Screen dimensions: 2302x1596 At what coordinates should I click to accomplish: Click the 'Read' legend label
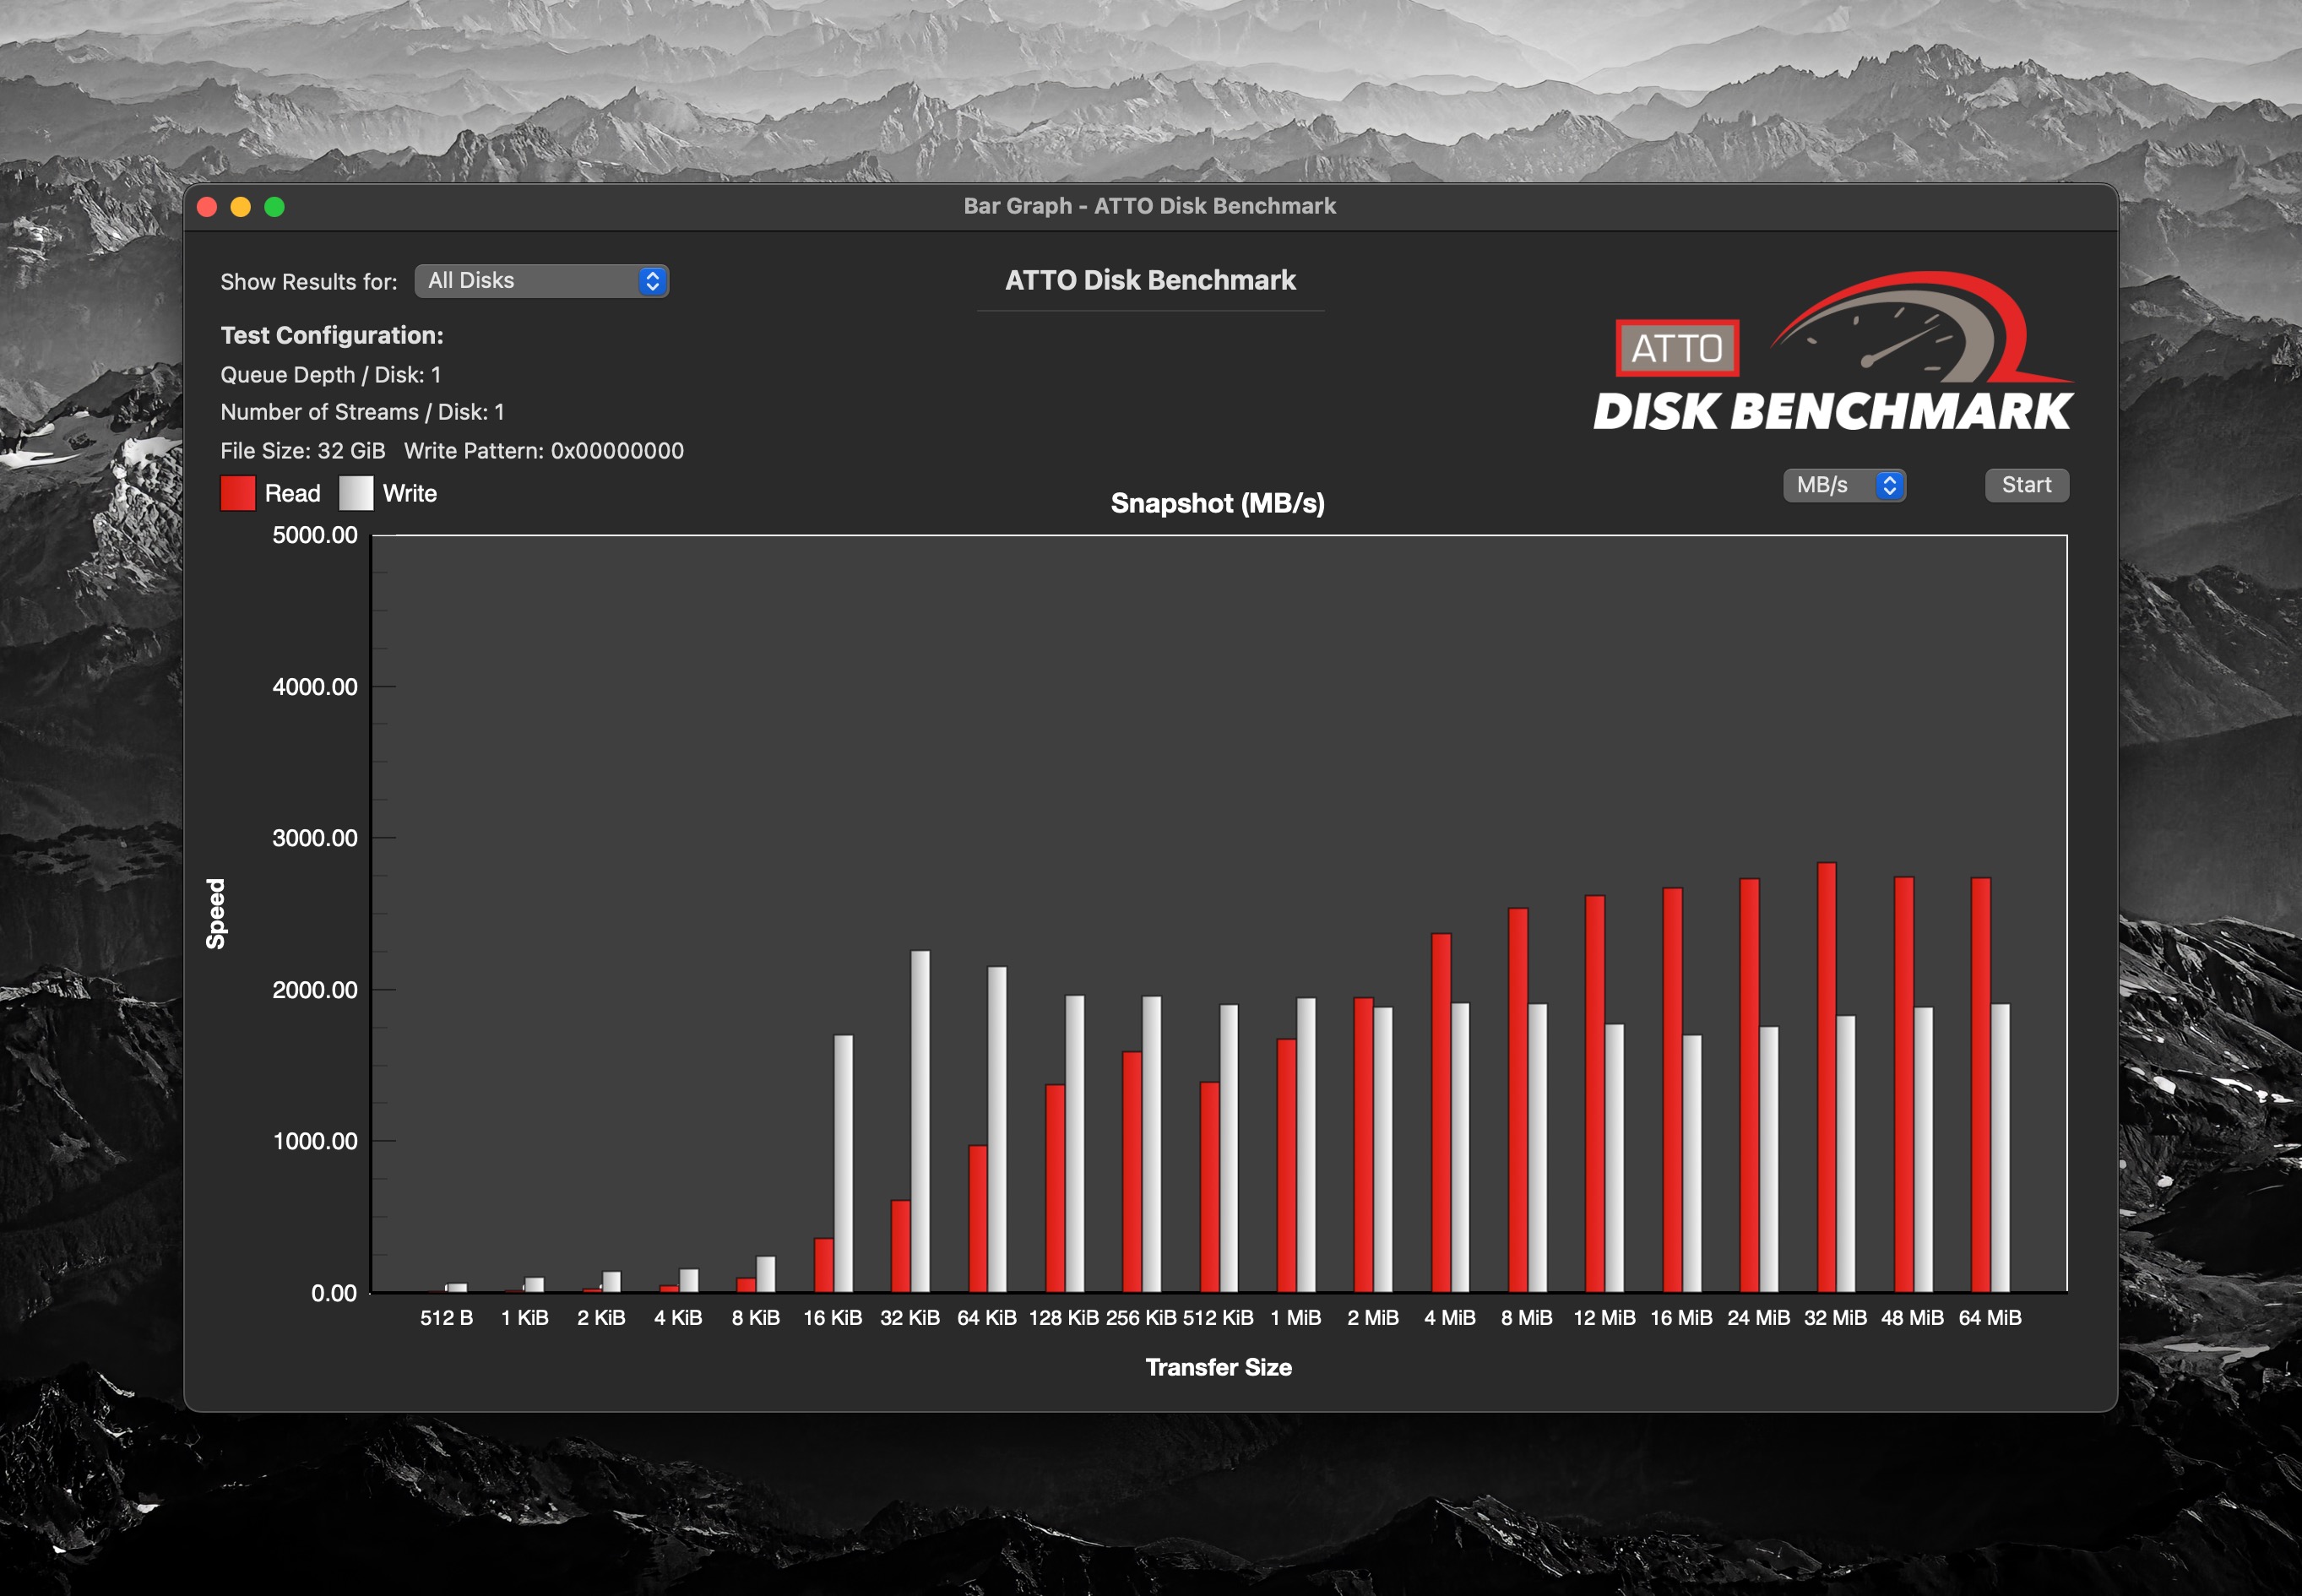(x=293, y=493)
